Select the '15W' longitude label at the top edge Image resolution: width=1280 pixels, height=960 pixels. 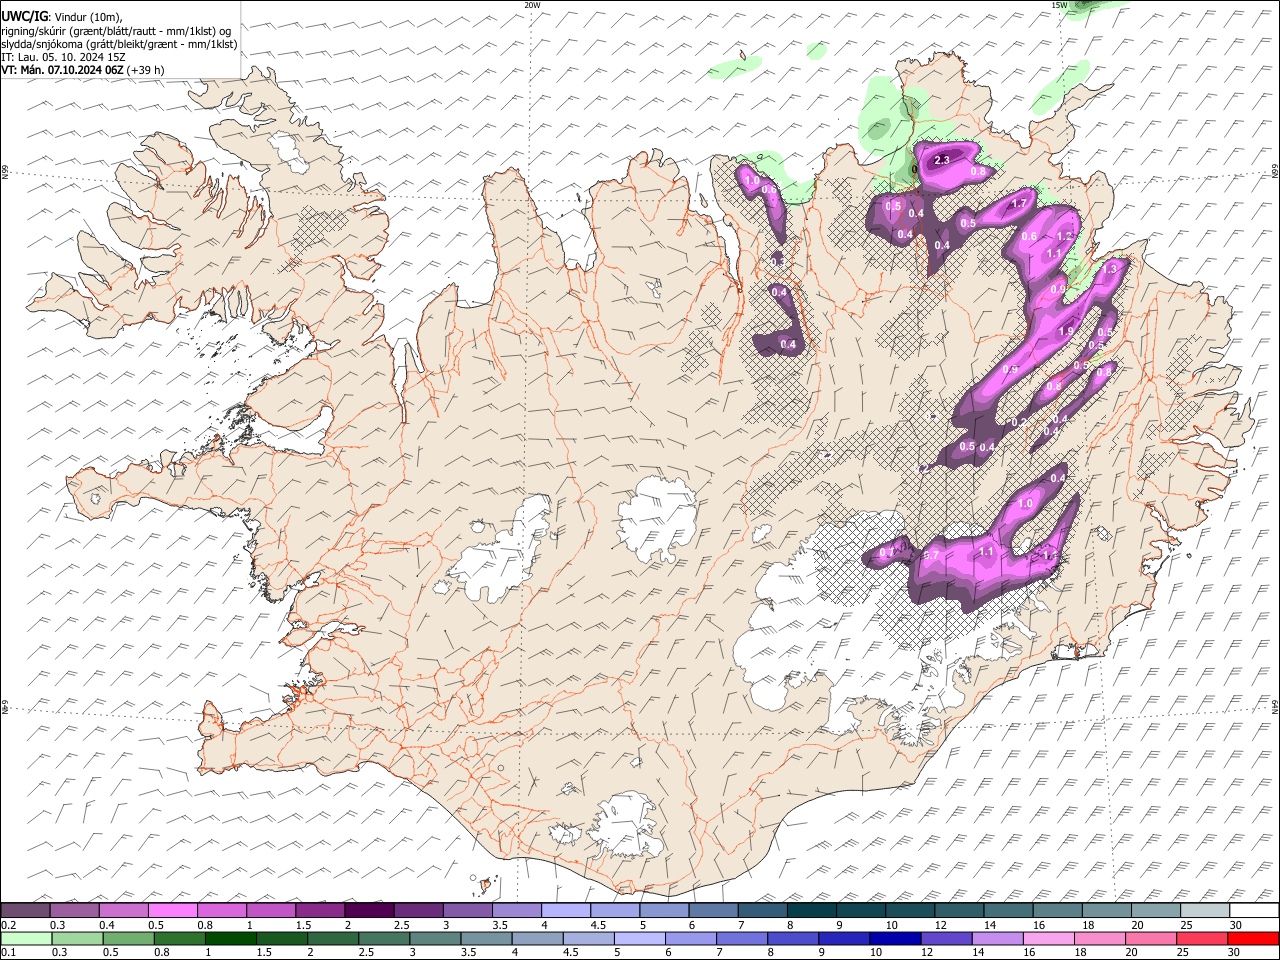[x=1059, y=5]
